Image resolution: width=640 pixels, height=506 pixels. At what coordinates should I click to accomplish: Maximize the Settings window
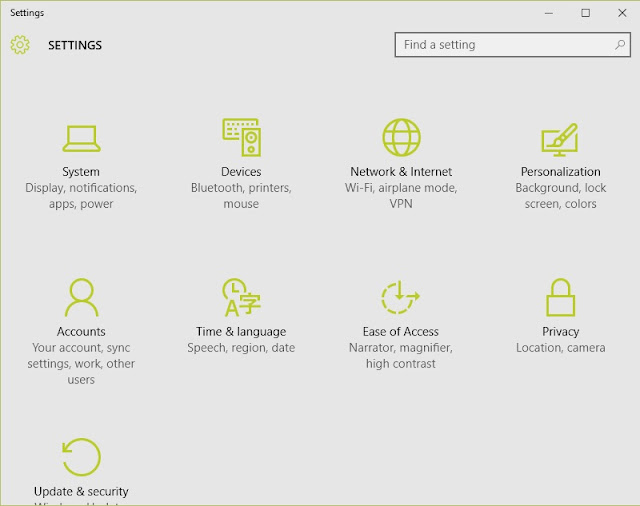(586, 13)
